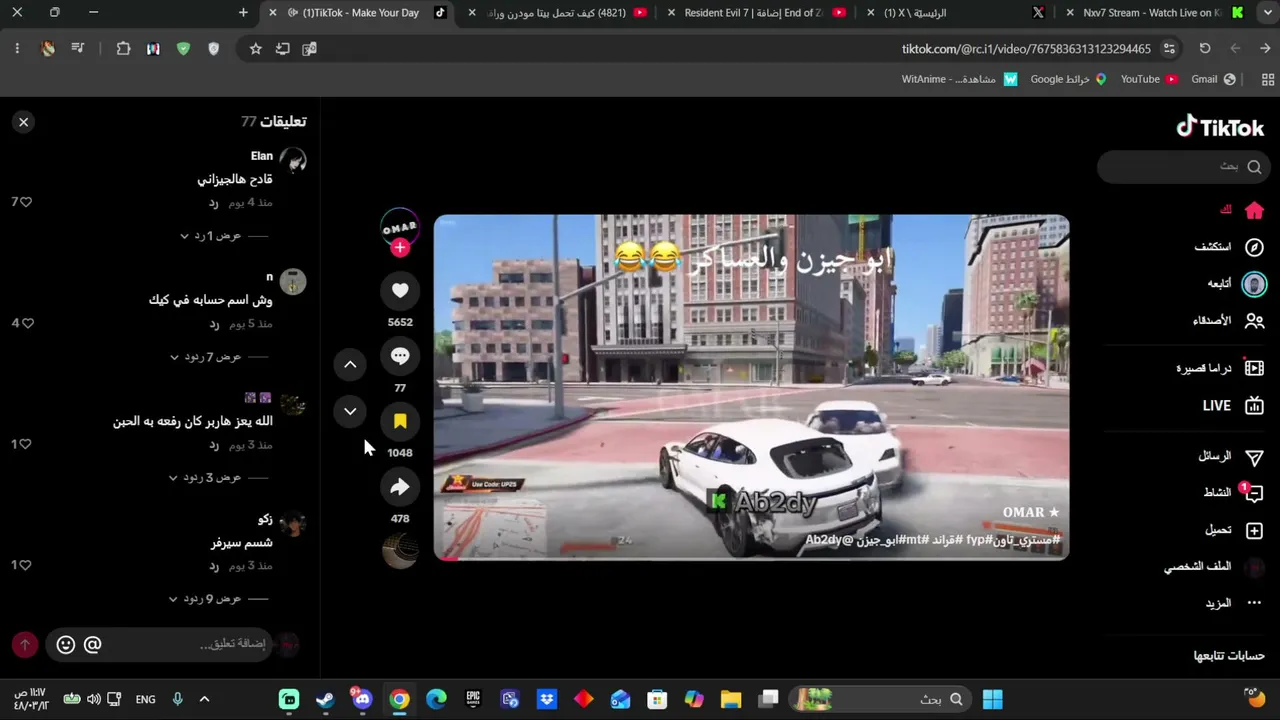This screenshot has height=720, width=1280.
Task: Open Steam from the taskbar
Action: coord(325,699)
